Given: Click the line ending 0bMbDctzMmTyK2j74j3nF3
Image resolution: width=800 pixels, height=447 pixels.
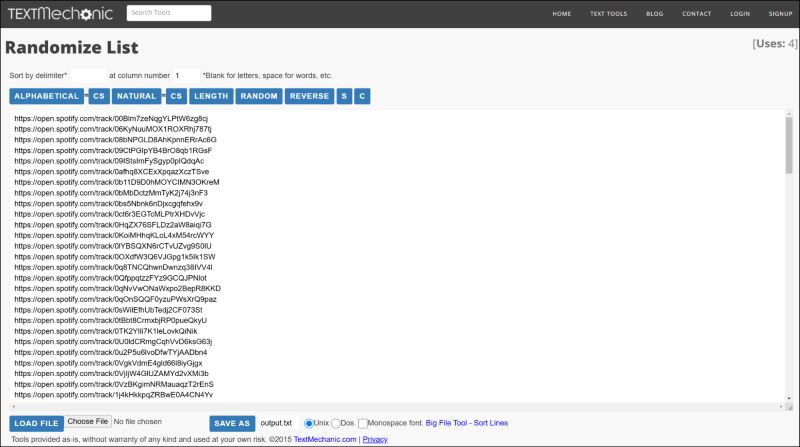Looking at the screenshot, I should 111,193.
